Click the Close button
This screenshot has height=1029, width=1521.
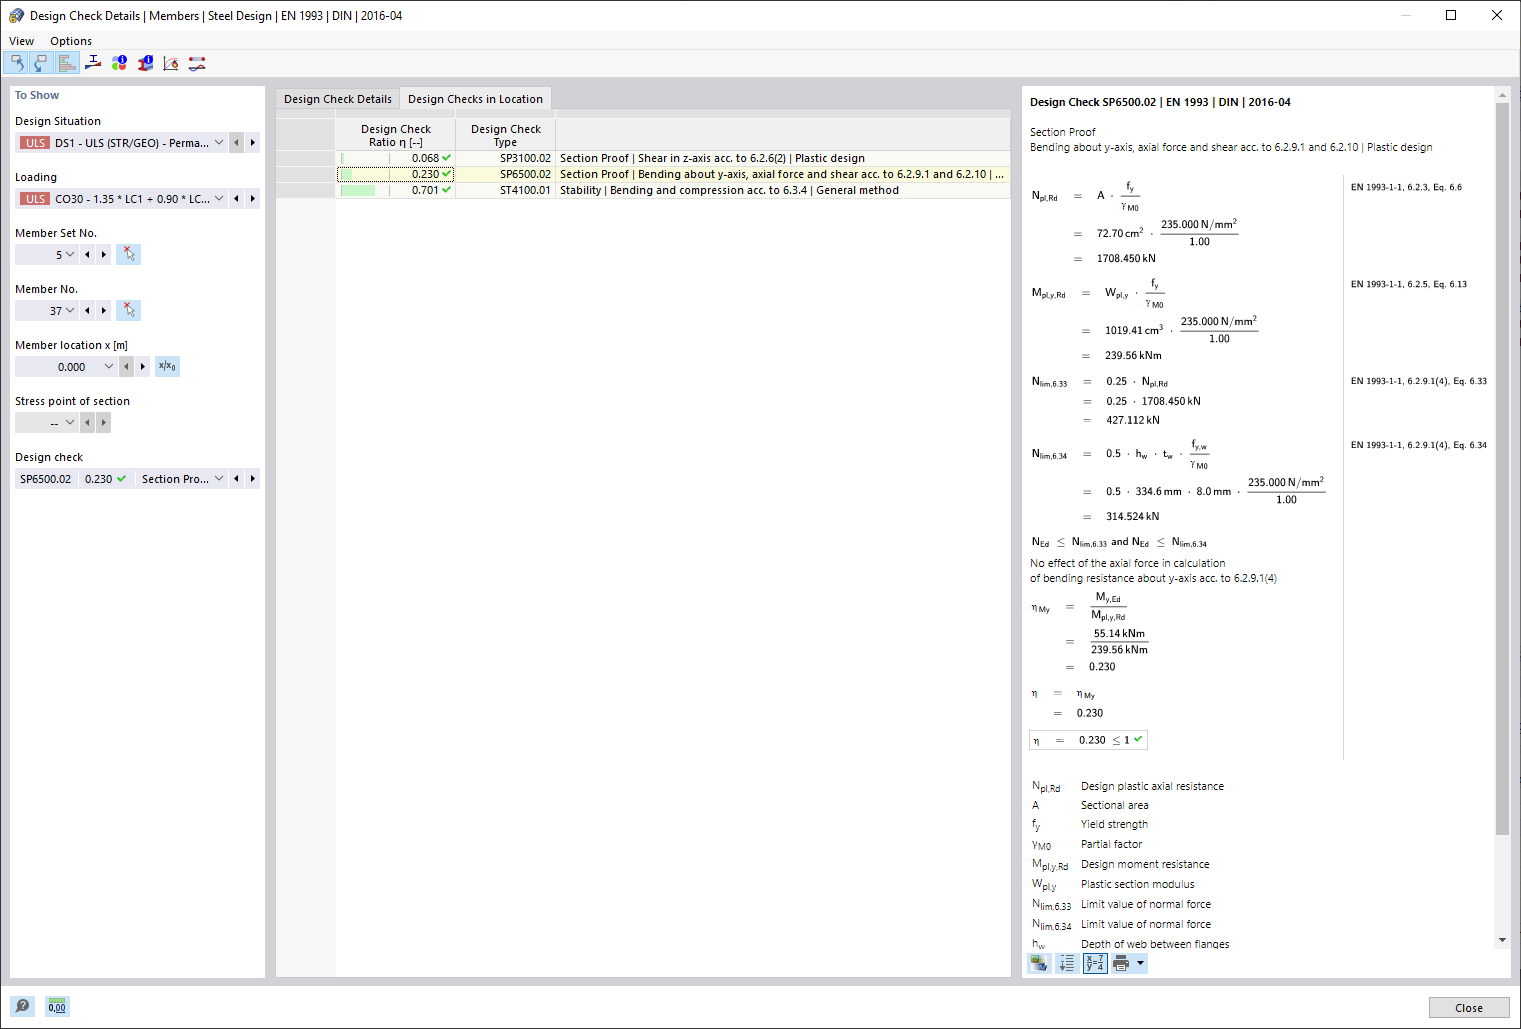[1469, 1008]
